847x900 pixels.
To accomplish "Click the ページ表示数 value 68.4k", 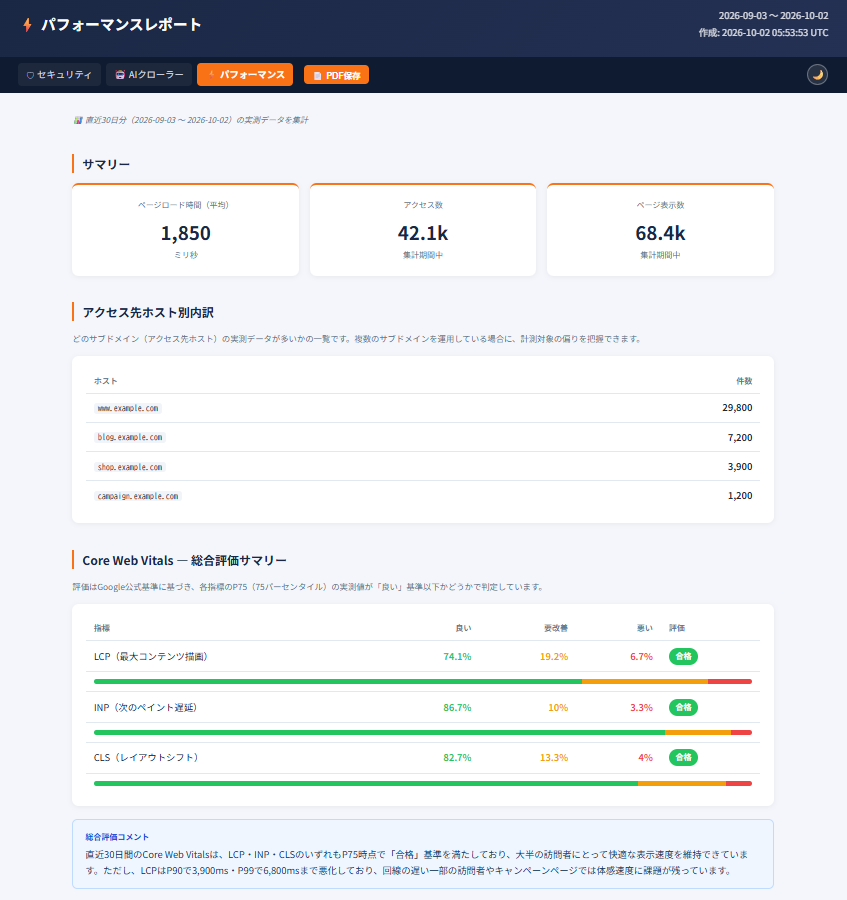I will [x=660, y=233].
